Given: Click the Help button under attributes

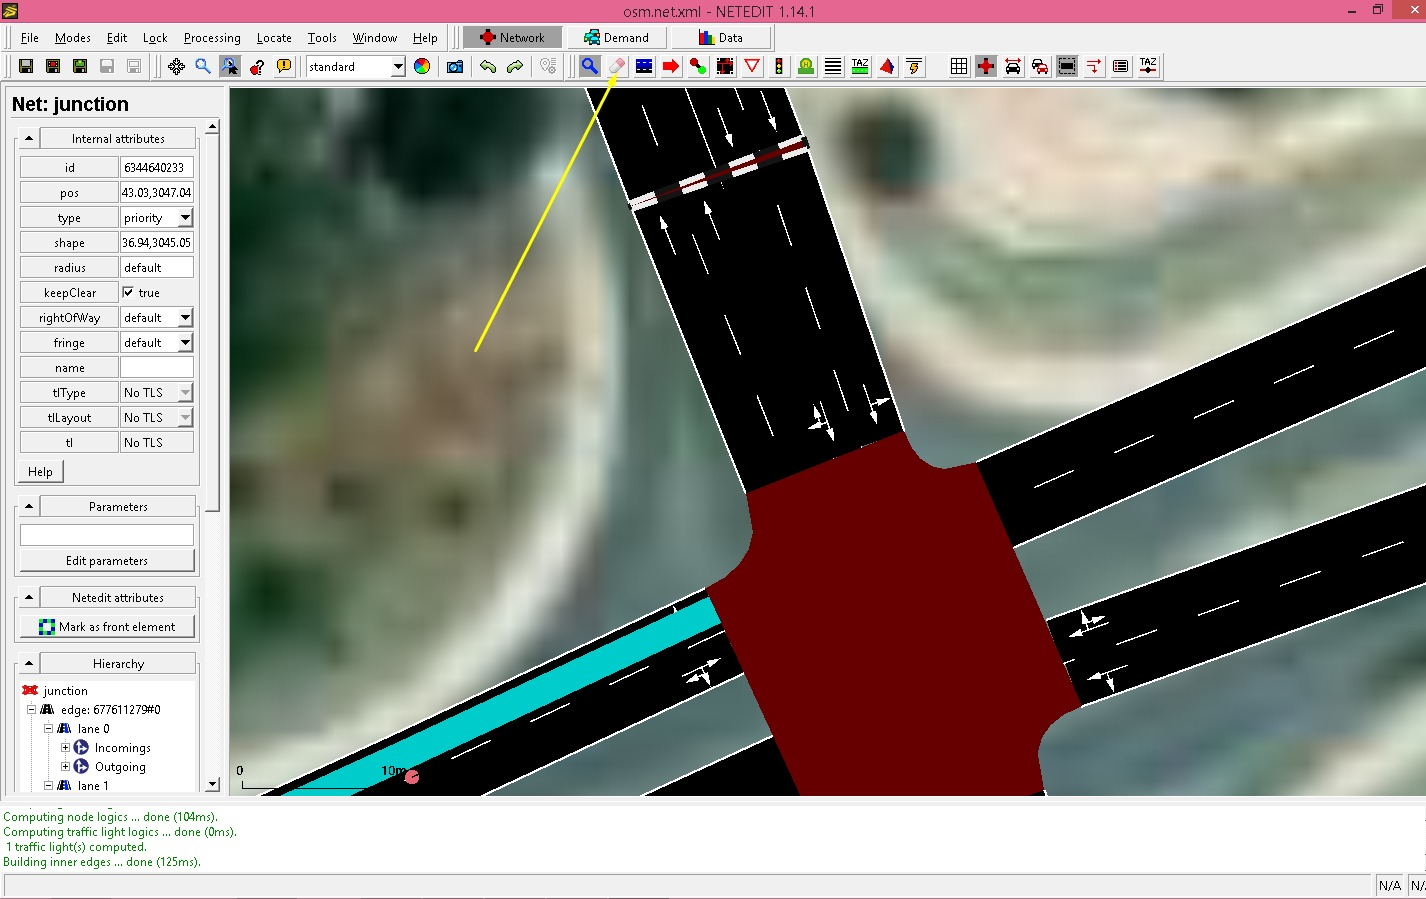Looking at the screenshot, I should [x=40, y=471].
